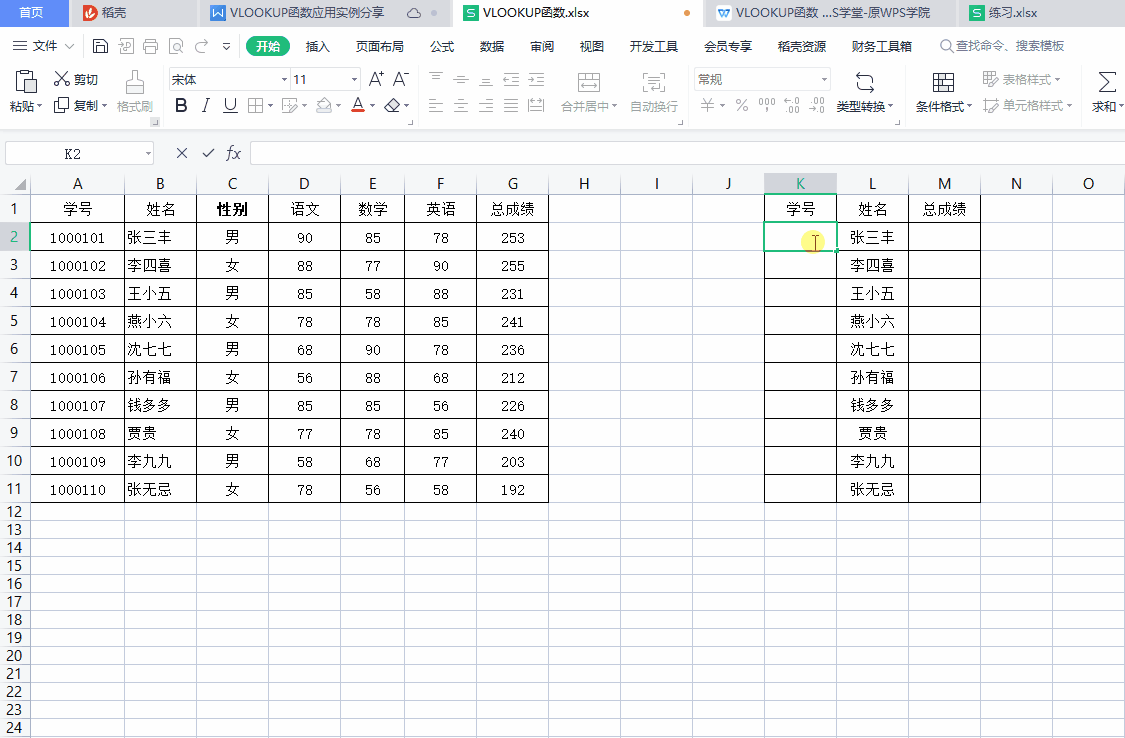
Task: Click the red font color swatch button
Action: 358,106
